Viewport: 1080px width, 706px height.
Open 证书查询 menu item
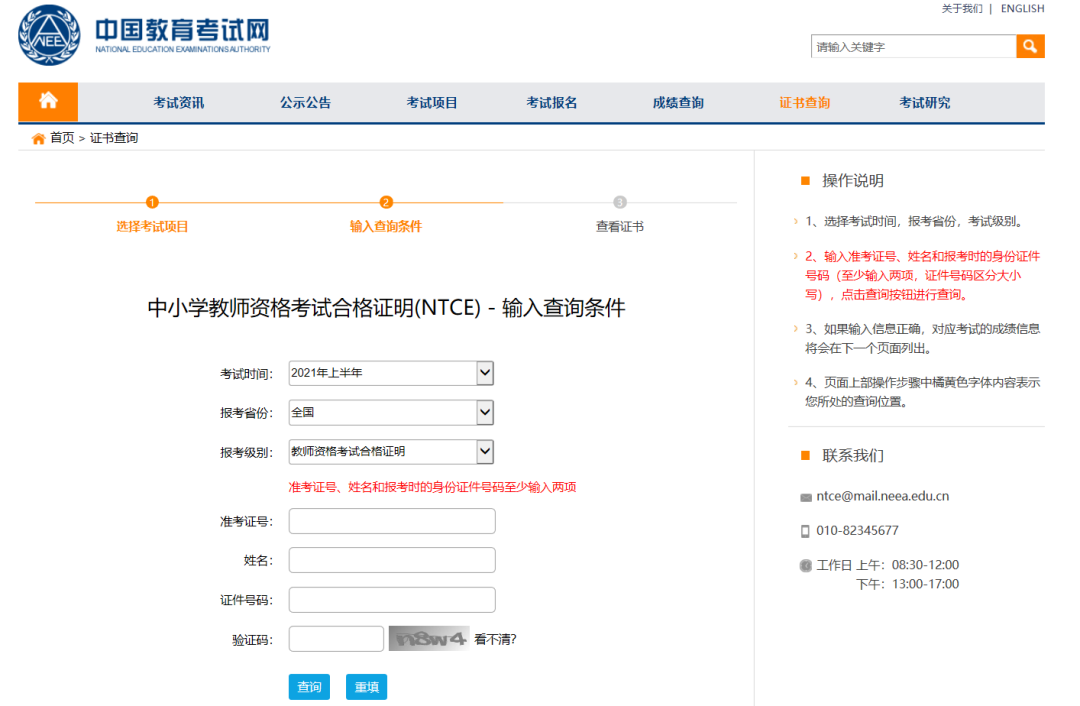804,103
